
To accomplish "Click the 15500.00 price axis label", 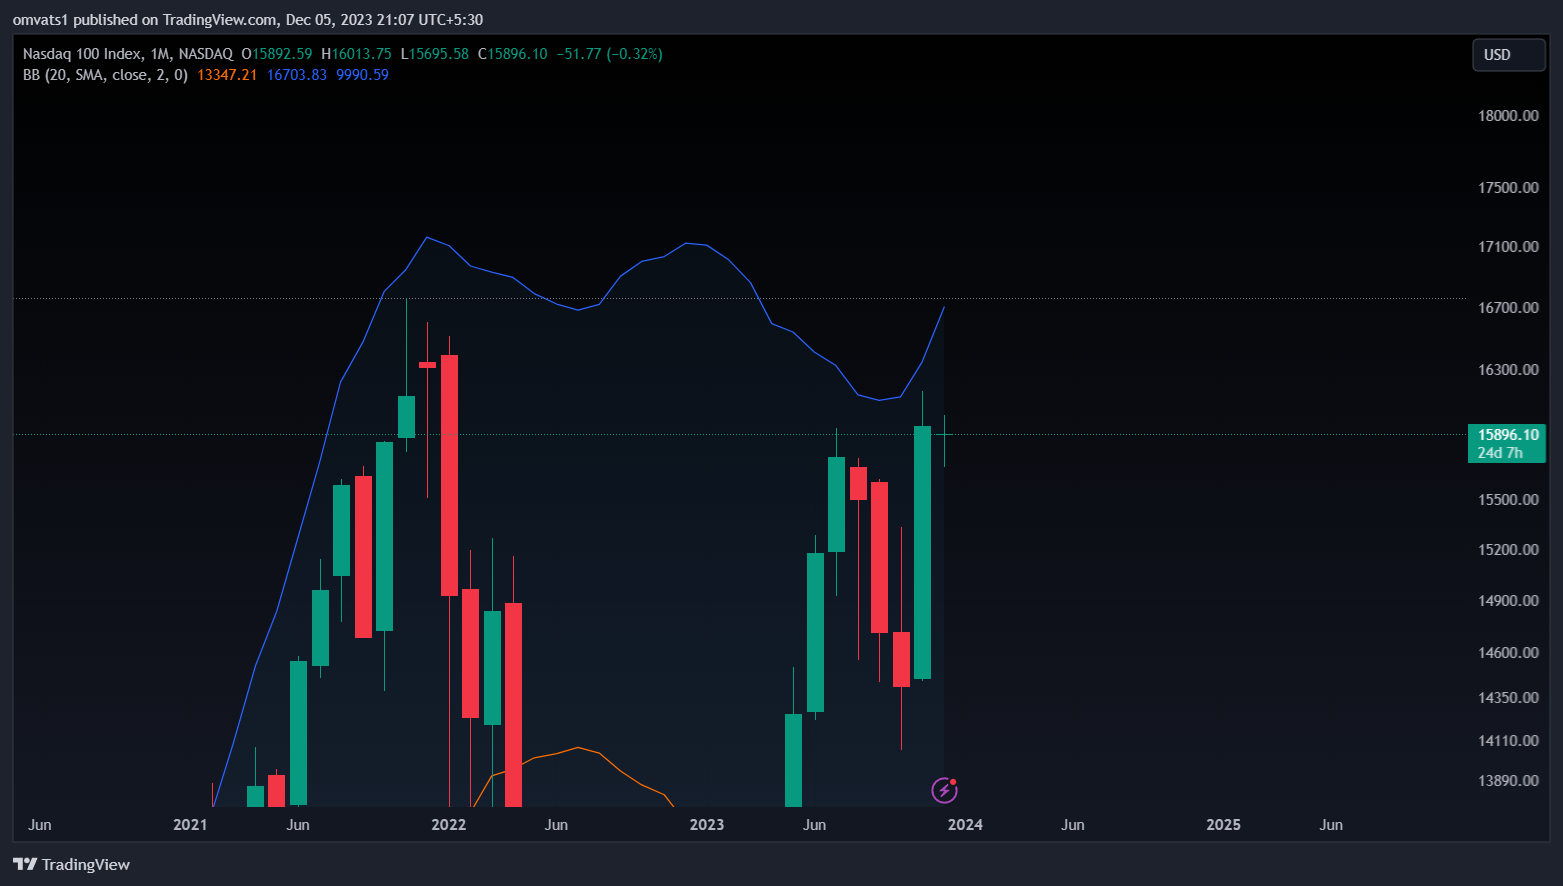I will pyautogui.click(x=1508, y=500).
